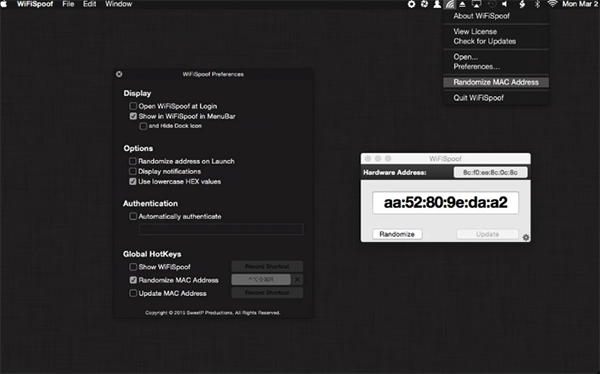Screen dimensions: 600x374
Task: Click the recorded Randomize MAC Address shortcut field
Action: click(261, 279)
